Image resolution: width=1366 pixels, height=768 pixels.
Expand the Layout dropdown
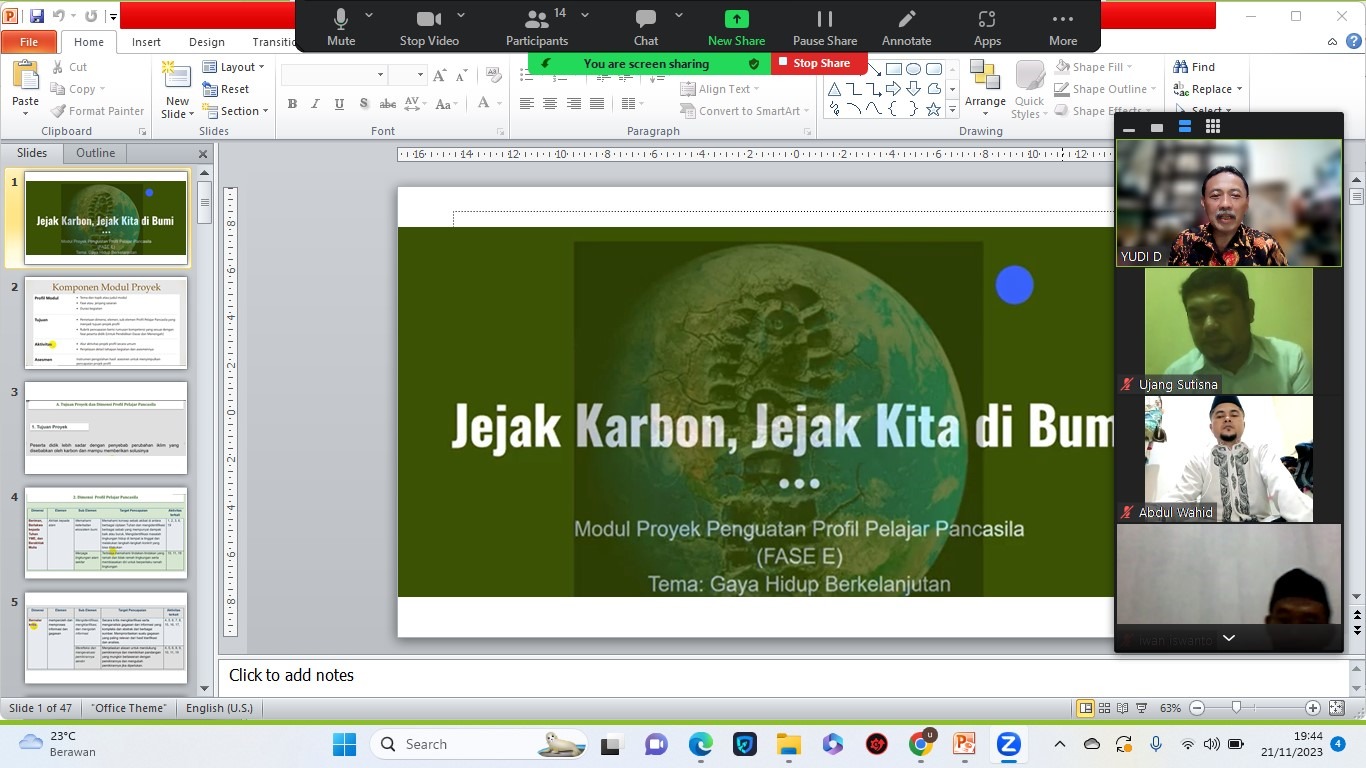pos(234,67)
